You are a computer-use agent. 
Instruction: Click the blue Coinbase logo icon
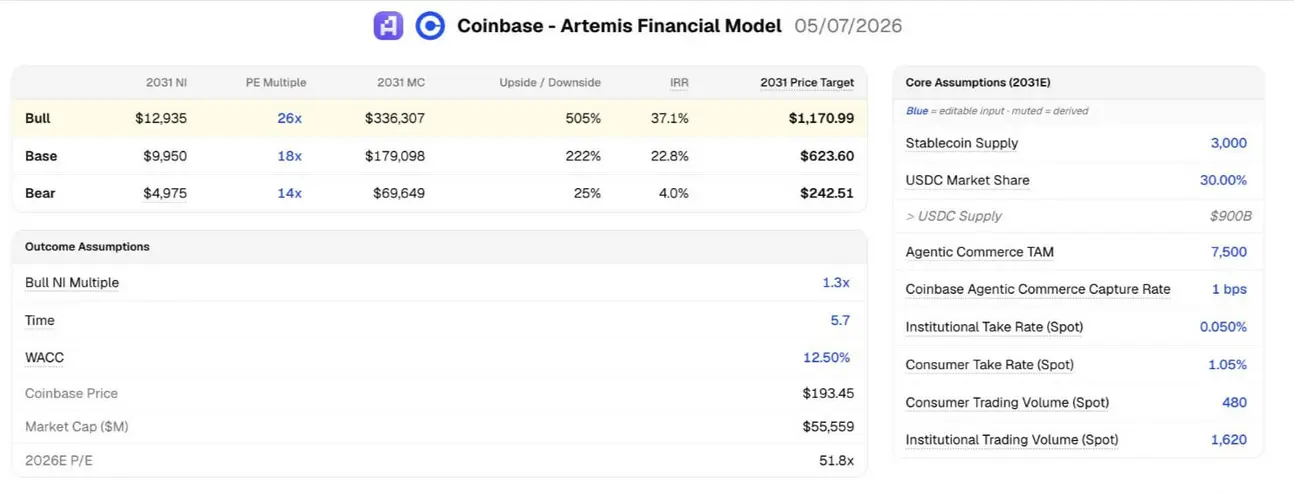430,26
